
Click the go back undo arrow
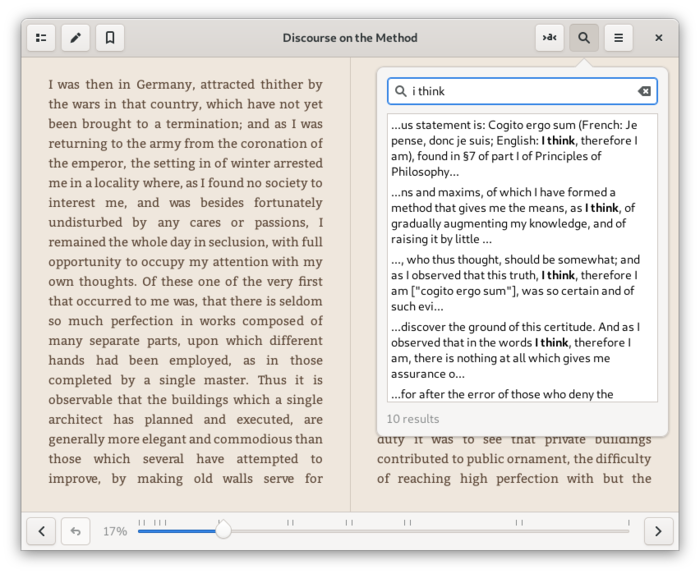[x=75, y=531]
